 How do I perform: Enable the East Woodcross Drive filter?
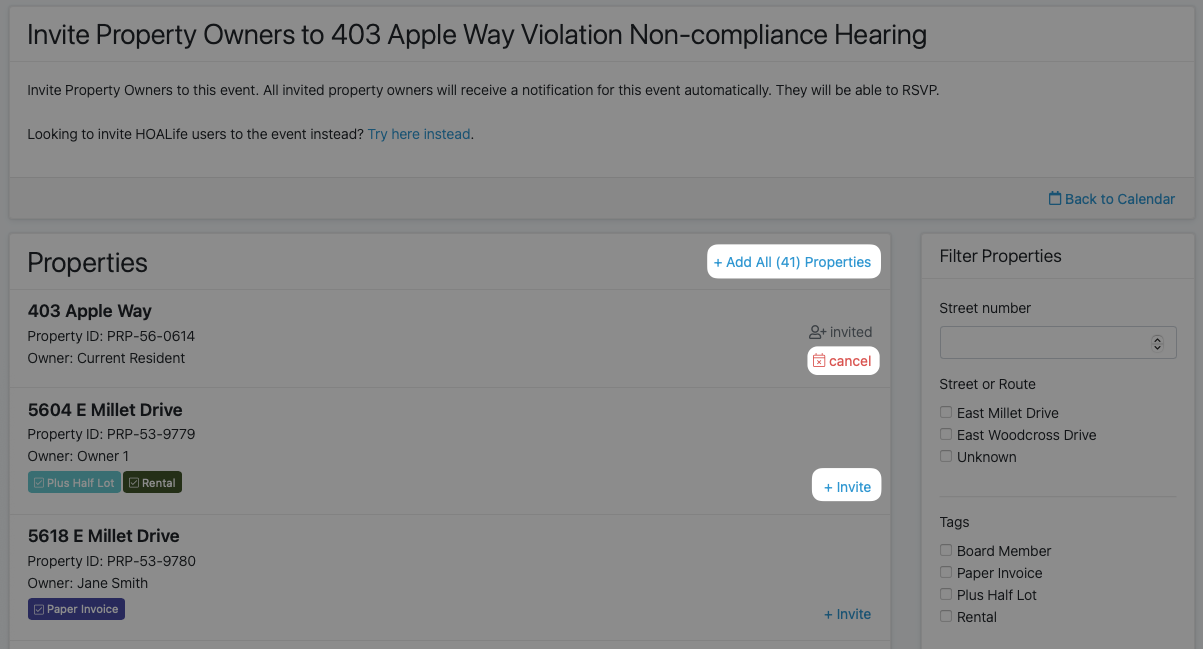point(946,434)
